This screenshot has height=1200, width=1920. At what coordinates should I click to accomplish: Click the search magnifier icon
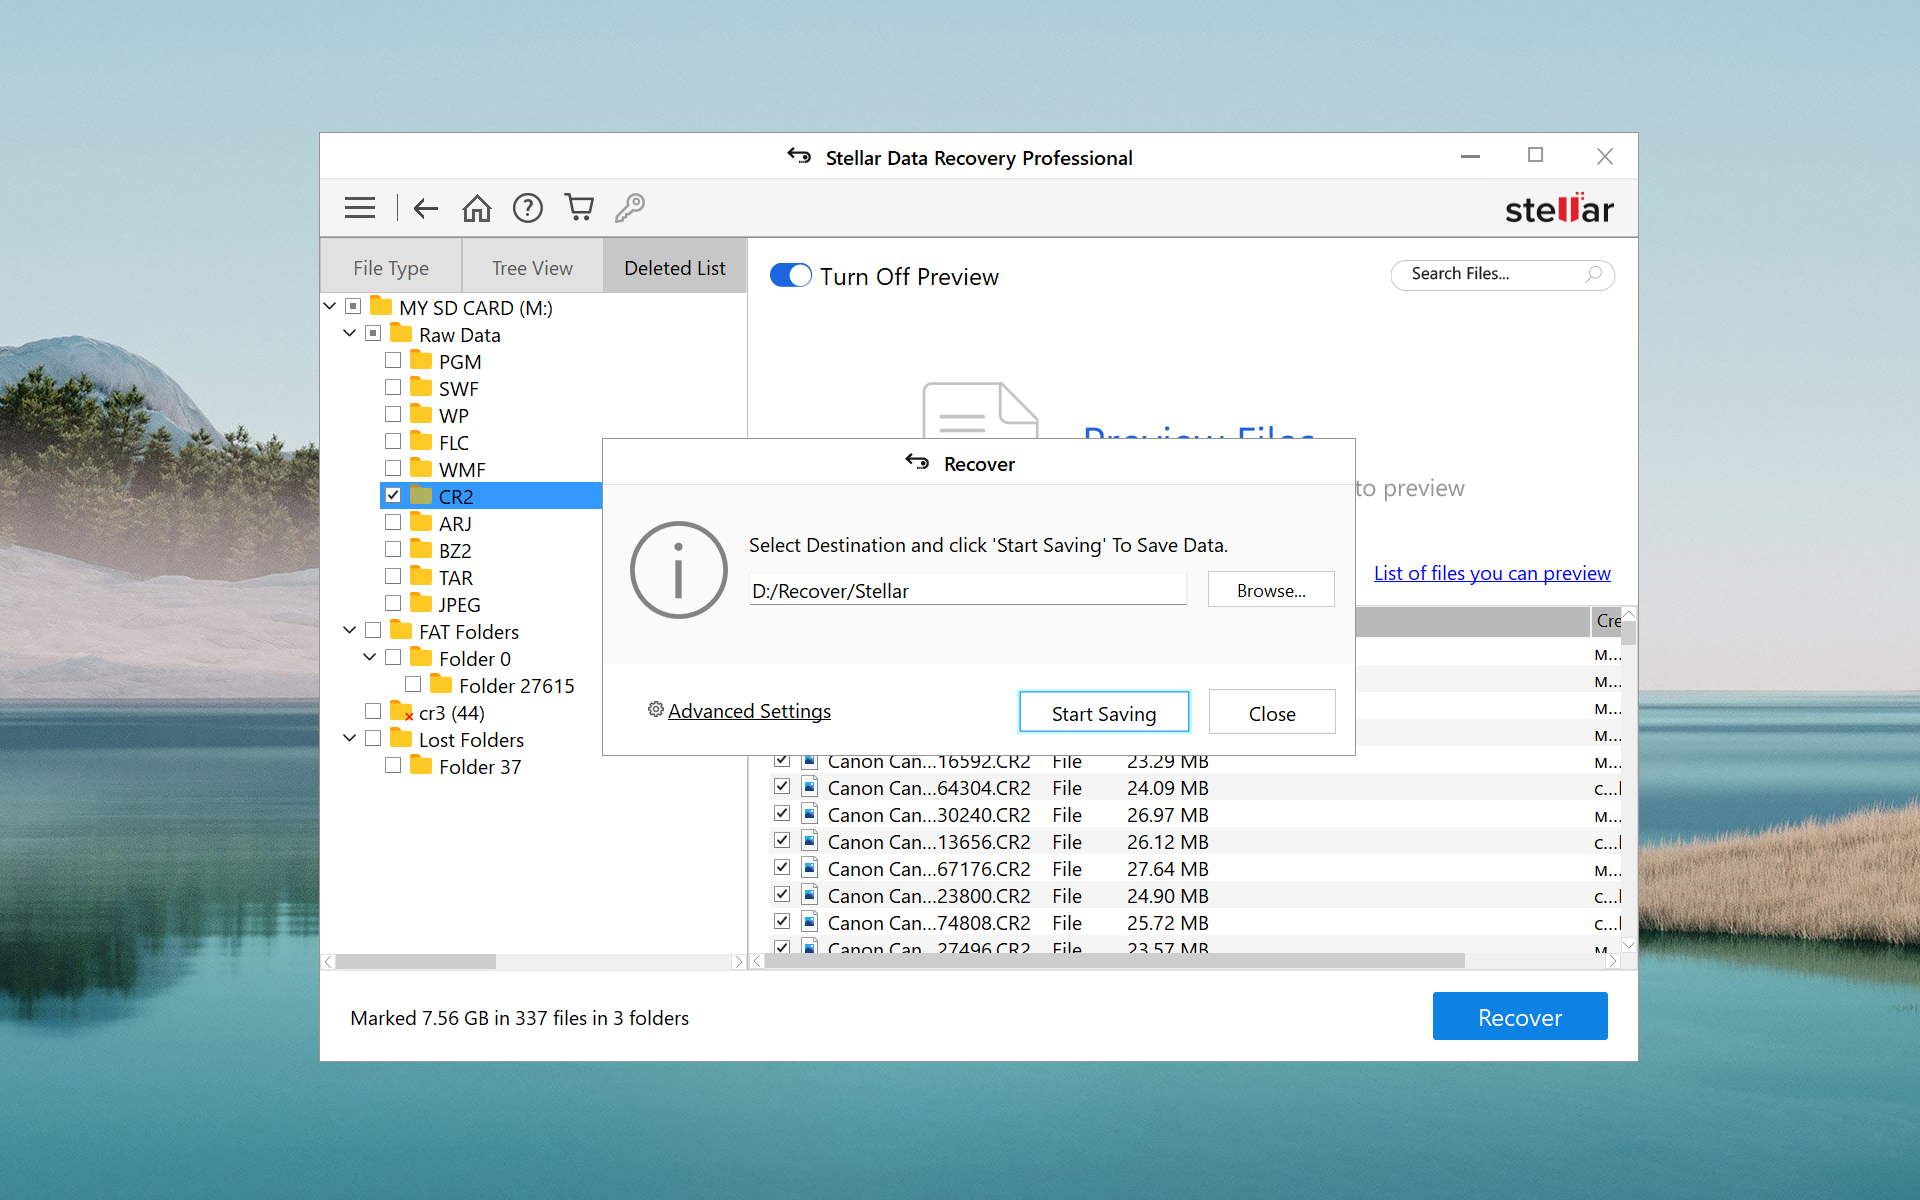tap(1594, 274)
